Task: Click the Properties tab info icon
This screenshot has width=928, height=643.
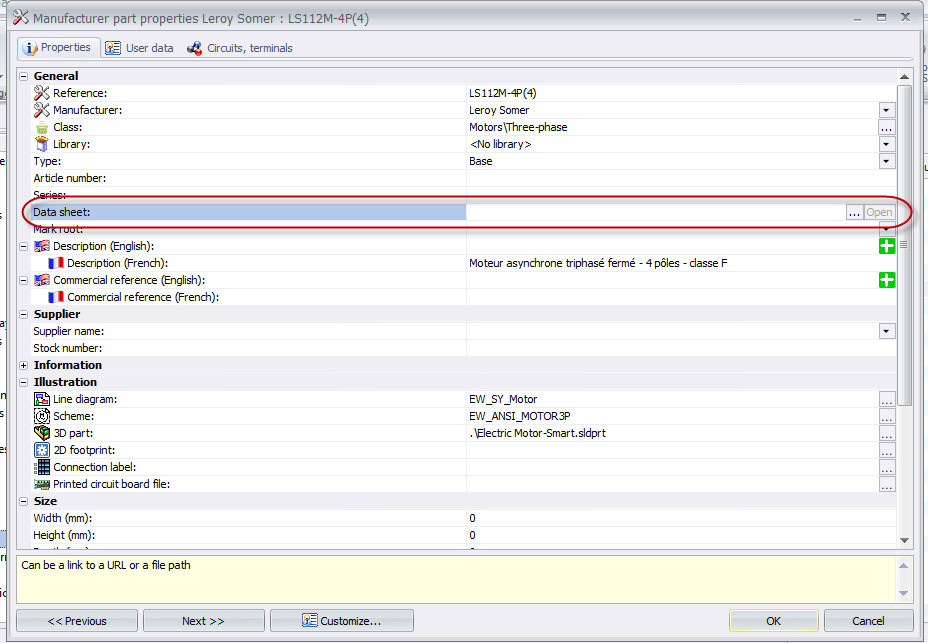Action: tap(30, 48)
